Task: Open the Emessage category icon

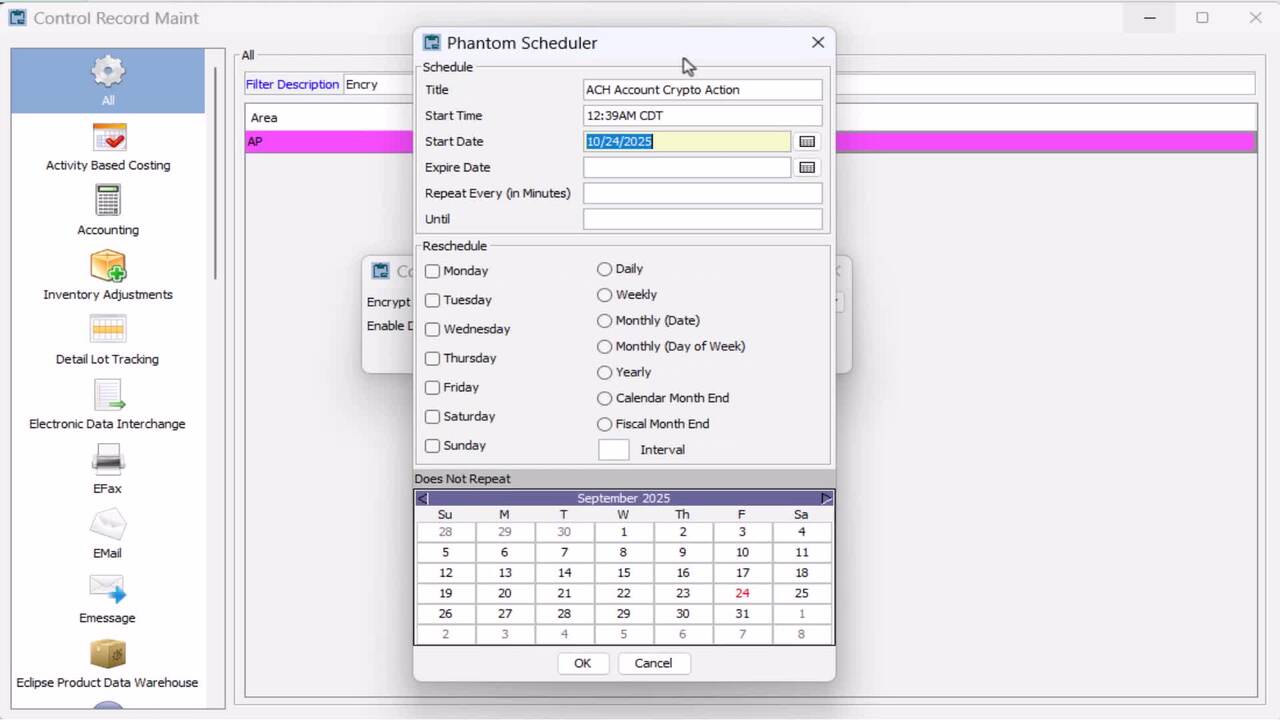Action: (x=108, y=590)
